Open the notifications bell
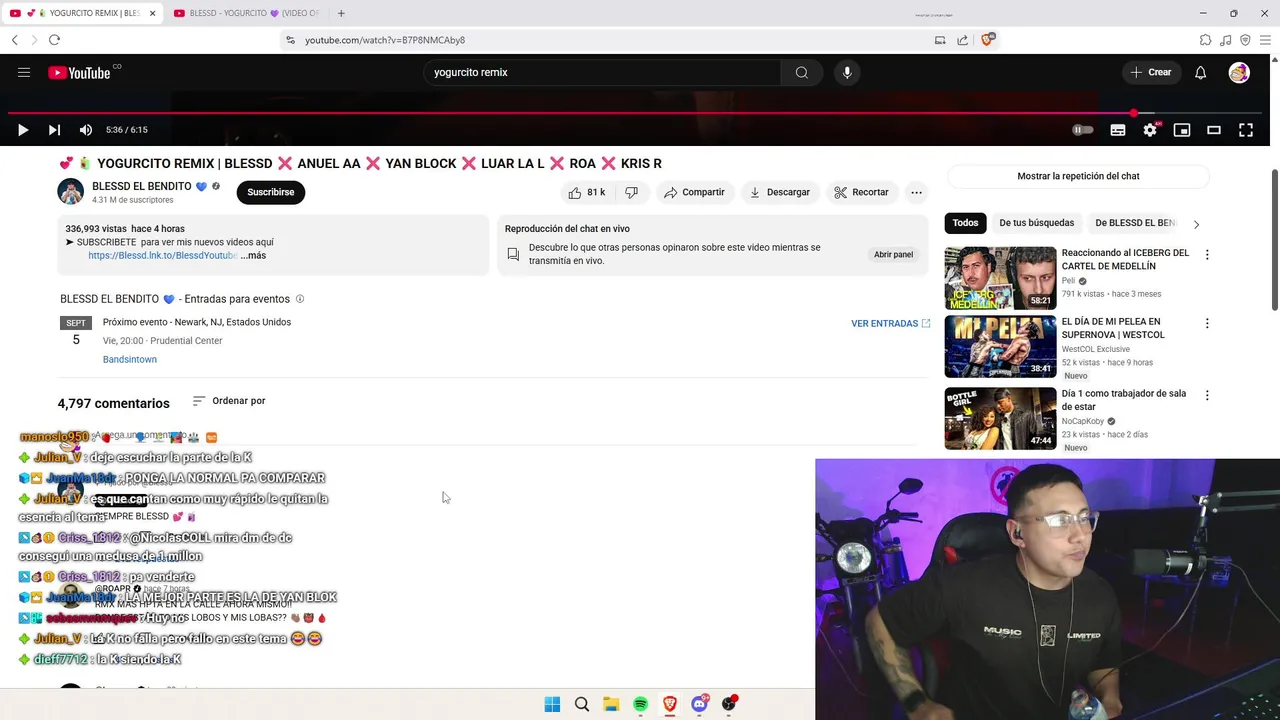The height and width of the screenshot is (720, 1280). pyautogui.click(x=1200, y=72)
